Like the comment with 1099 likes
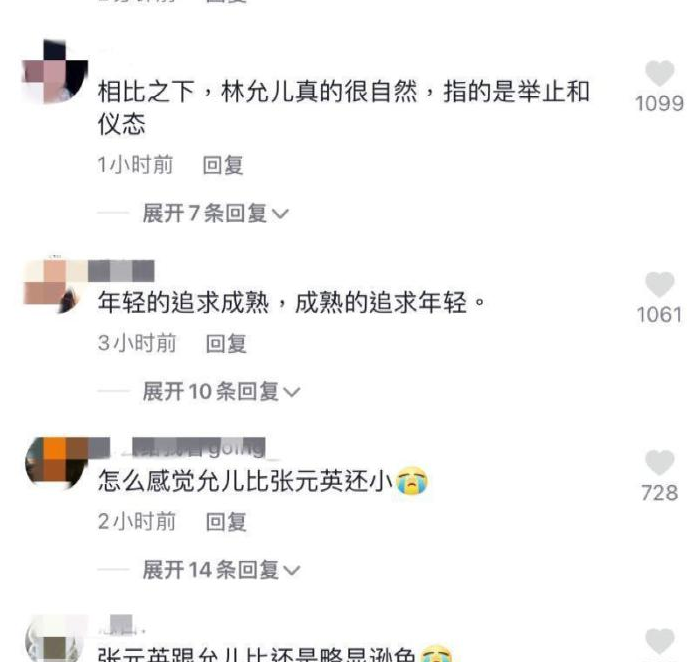The height and width of the screenshot is (662, 697). 660,73
